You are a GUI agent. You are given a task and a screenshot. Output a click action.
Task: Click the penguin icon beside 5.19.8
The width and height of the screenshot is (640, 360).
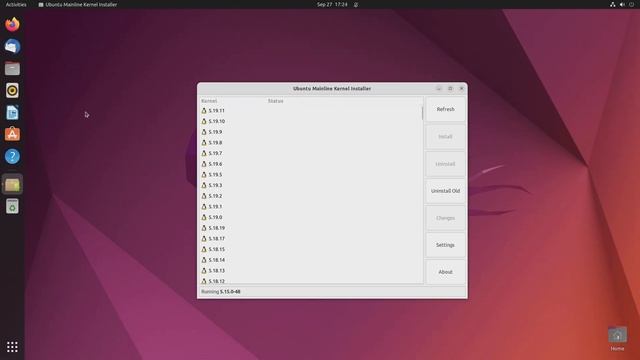pos(204,142)
